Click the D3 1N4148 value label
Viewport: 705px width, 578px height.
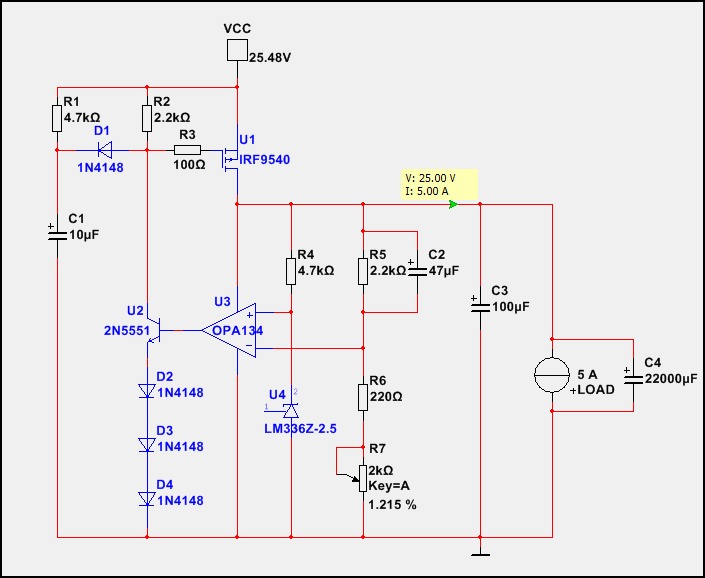[x=180, y=447]
